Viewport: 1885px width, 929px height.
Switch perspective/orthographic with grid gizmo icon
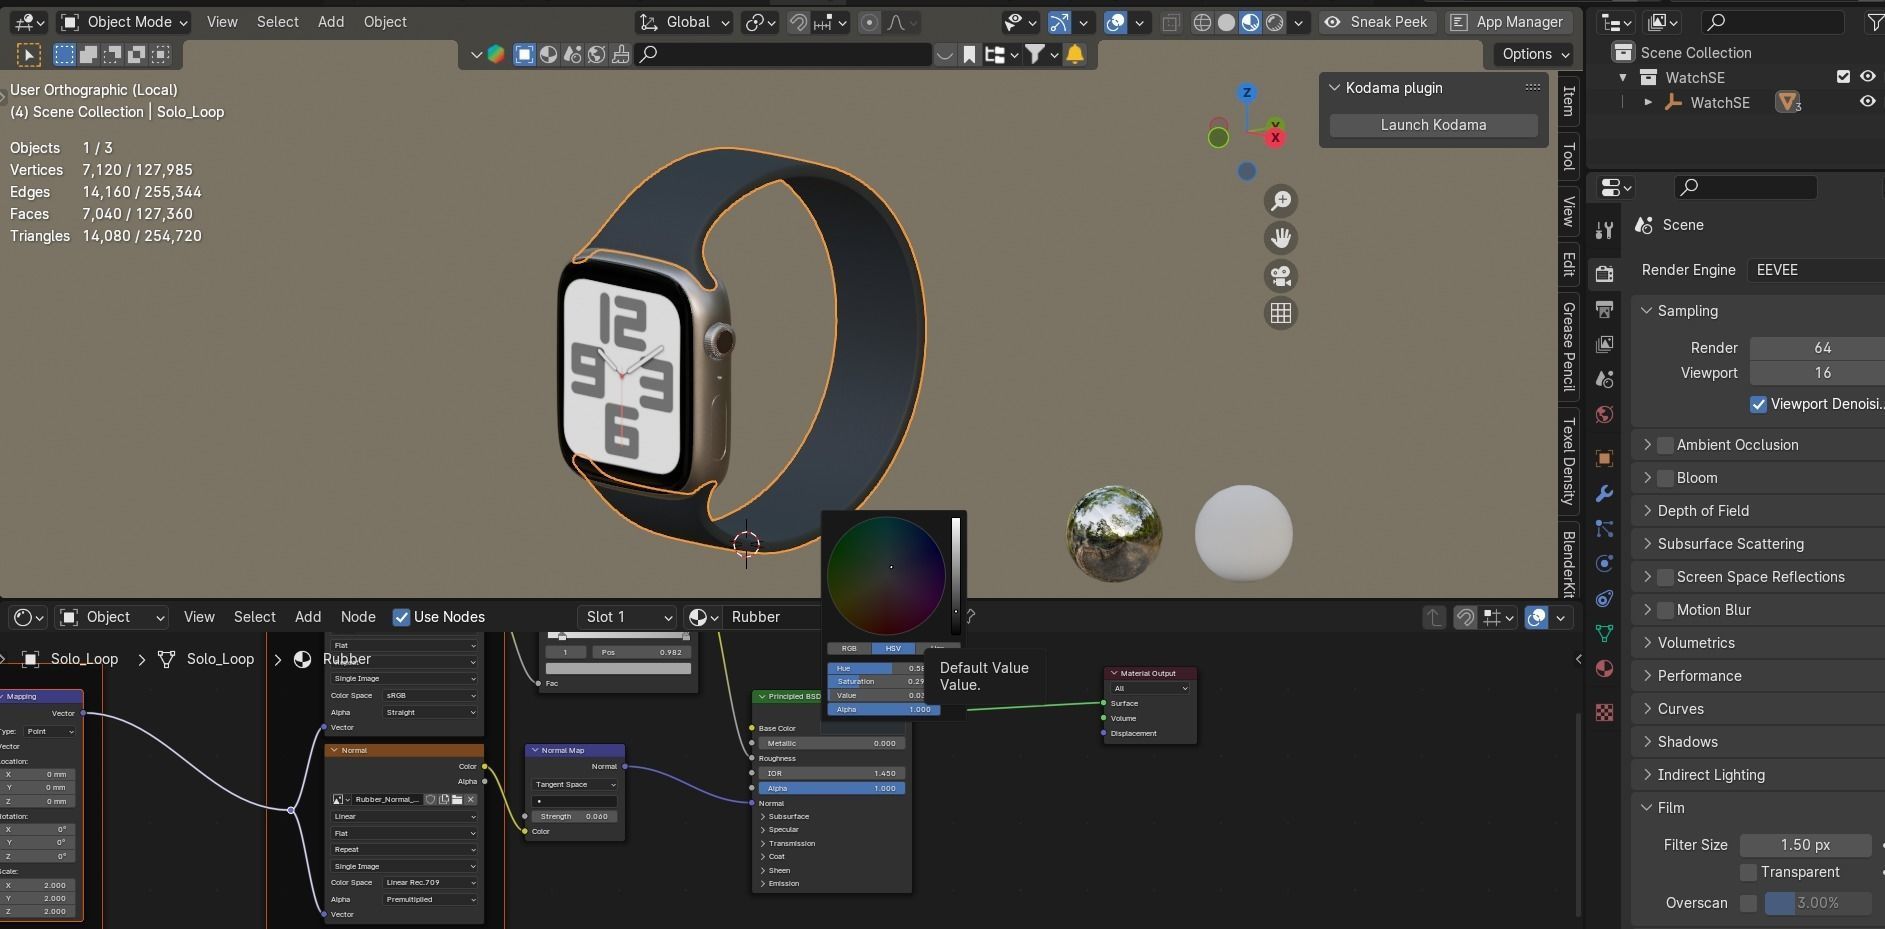point(1281,313)
